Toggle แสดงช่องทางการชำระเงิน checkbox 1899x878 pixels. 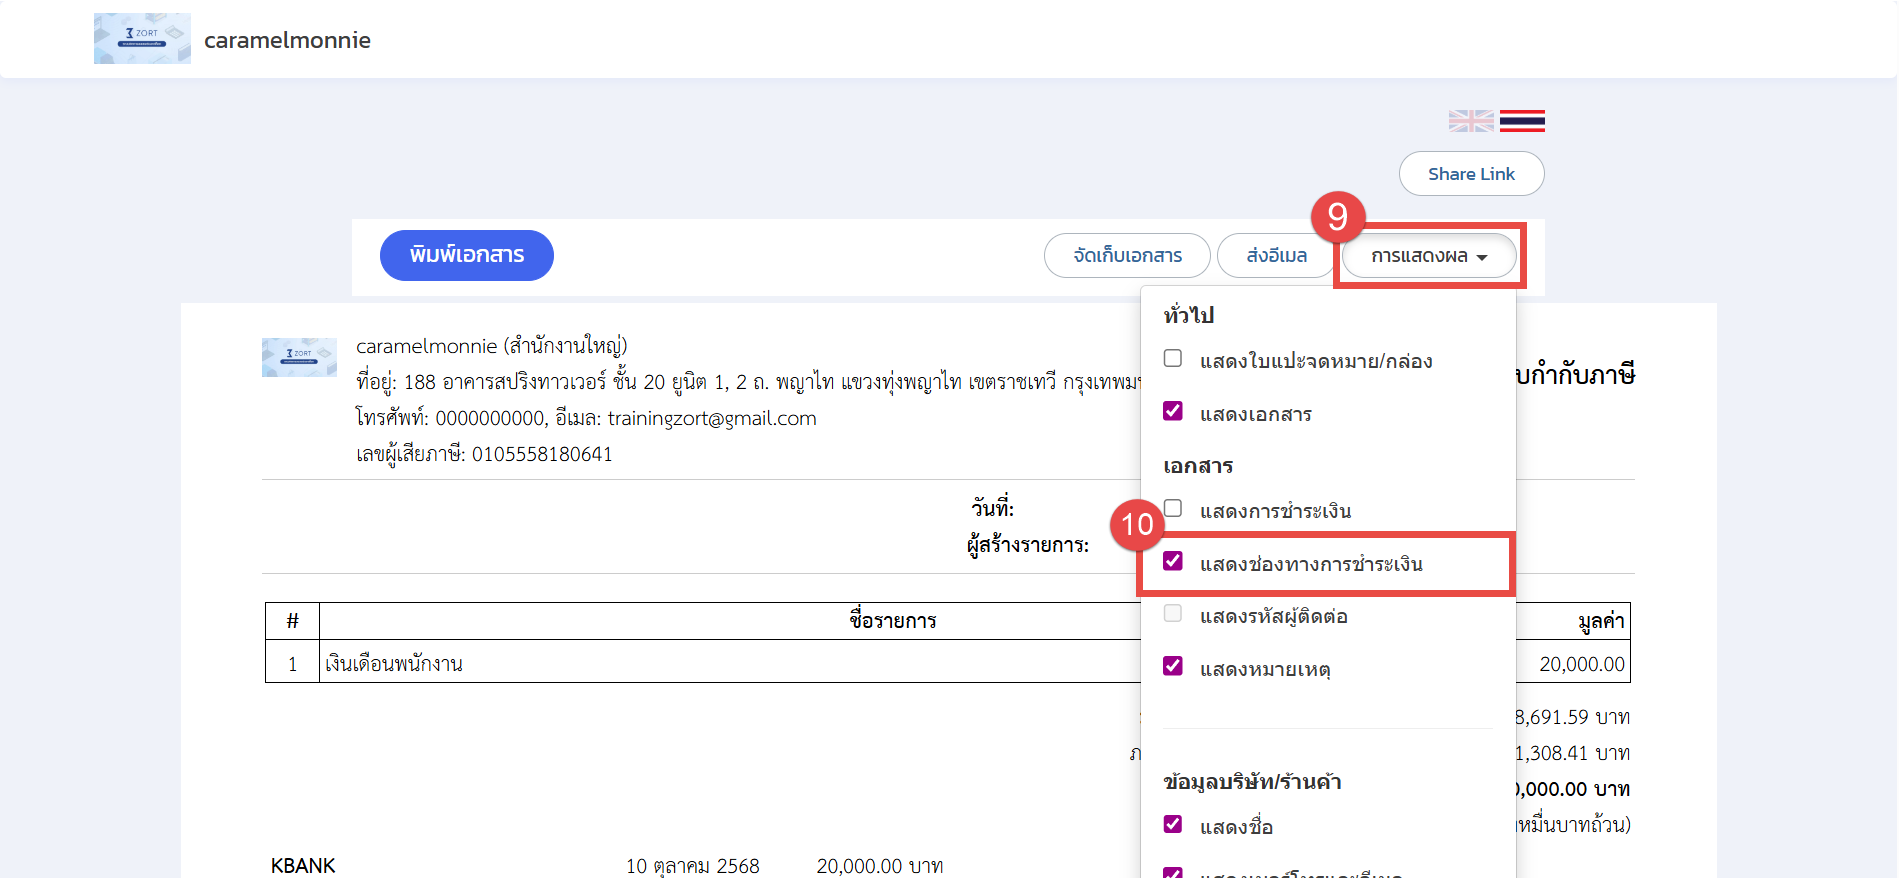[1173, 562]
